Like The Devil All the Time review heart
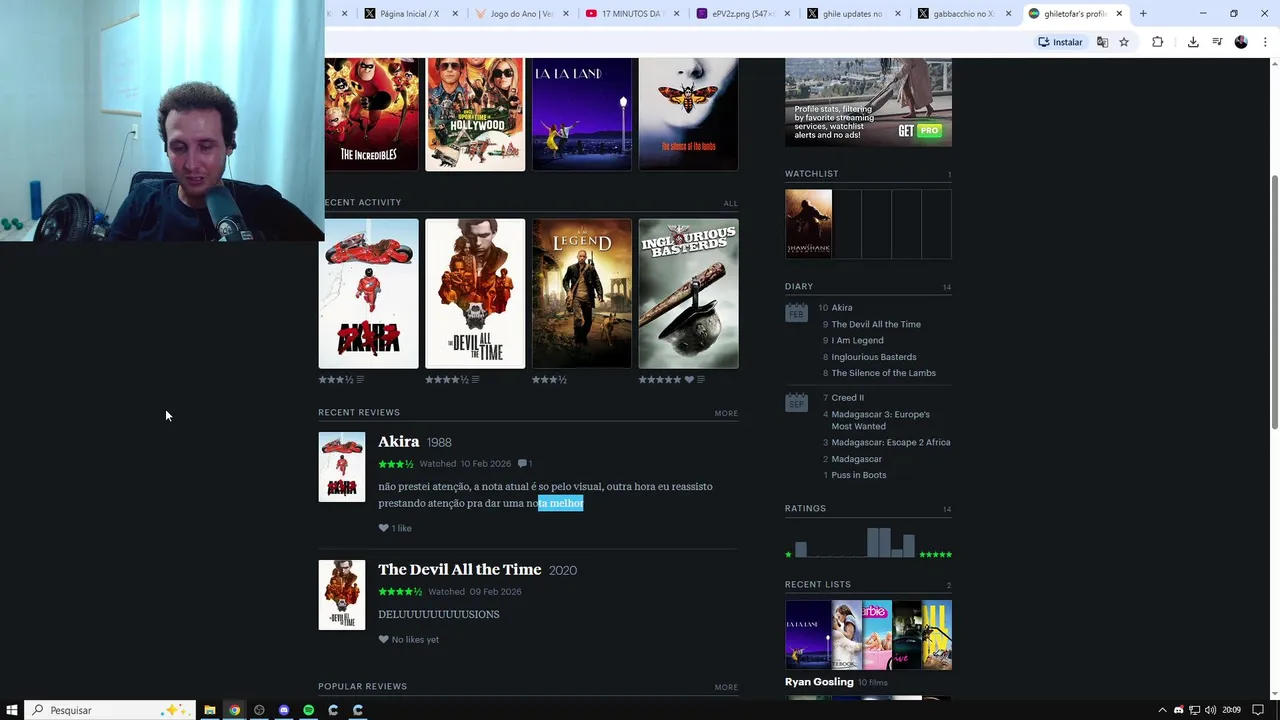 pyautogui.click(x=383, y=640)
